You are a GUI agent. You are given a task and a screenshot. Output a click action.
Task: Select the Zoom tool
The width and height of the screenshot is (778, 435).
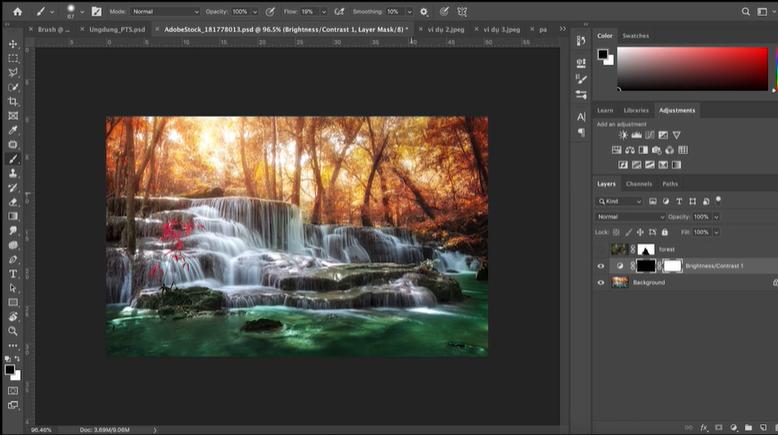13,330
